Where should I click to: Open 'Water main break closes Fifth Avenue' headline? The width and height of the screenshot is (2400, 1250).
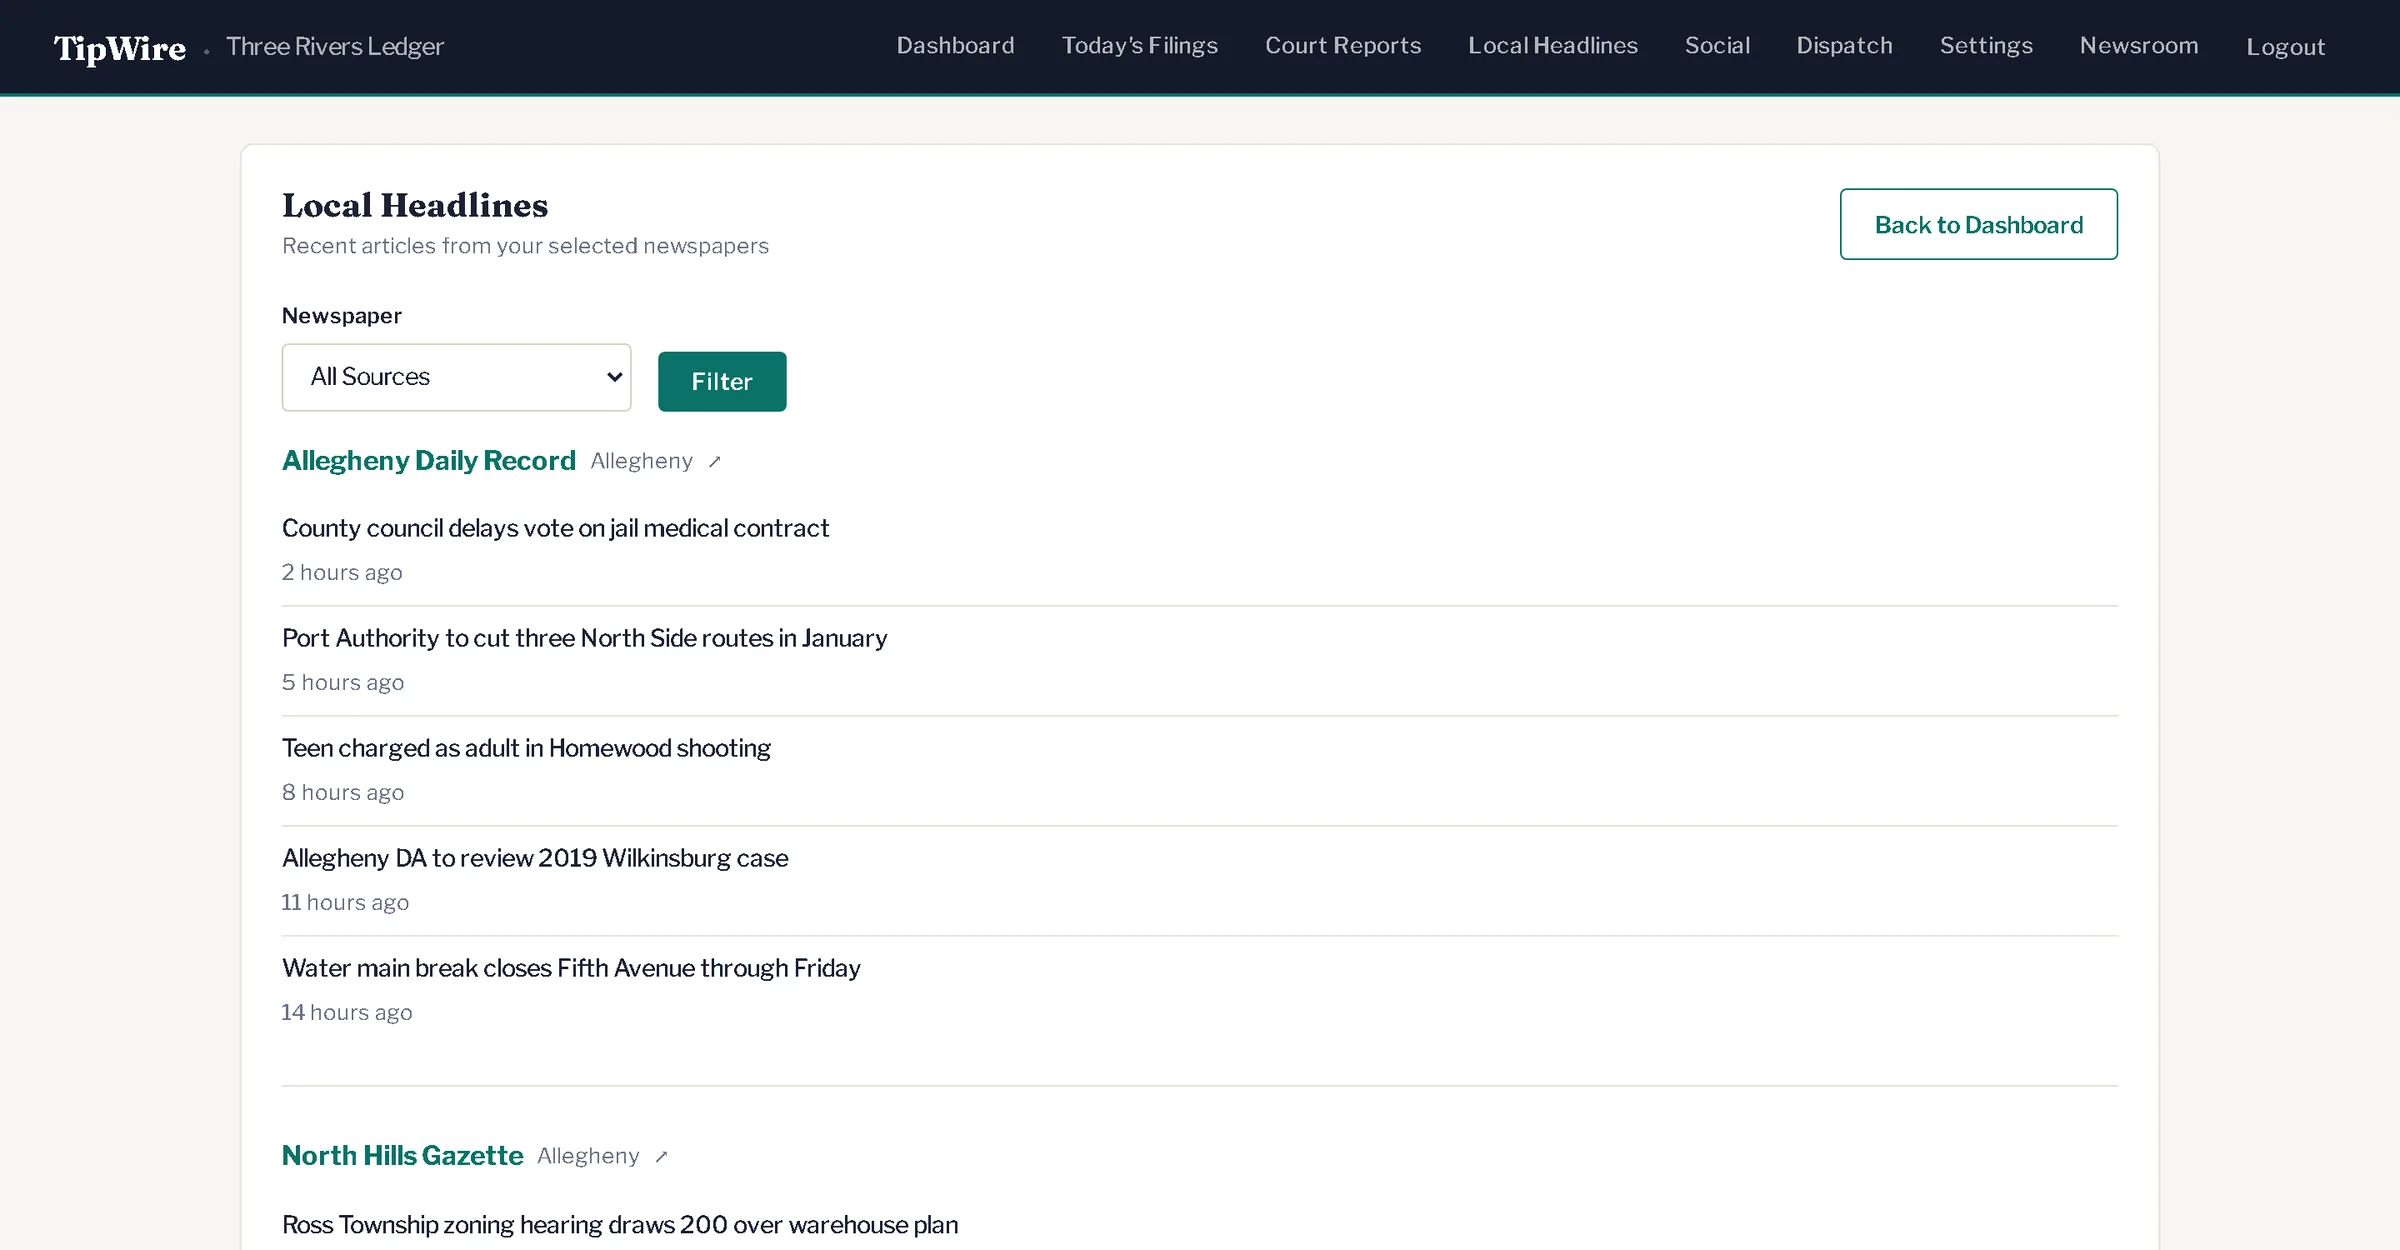[x=571, y=968]
